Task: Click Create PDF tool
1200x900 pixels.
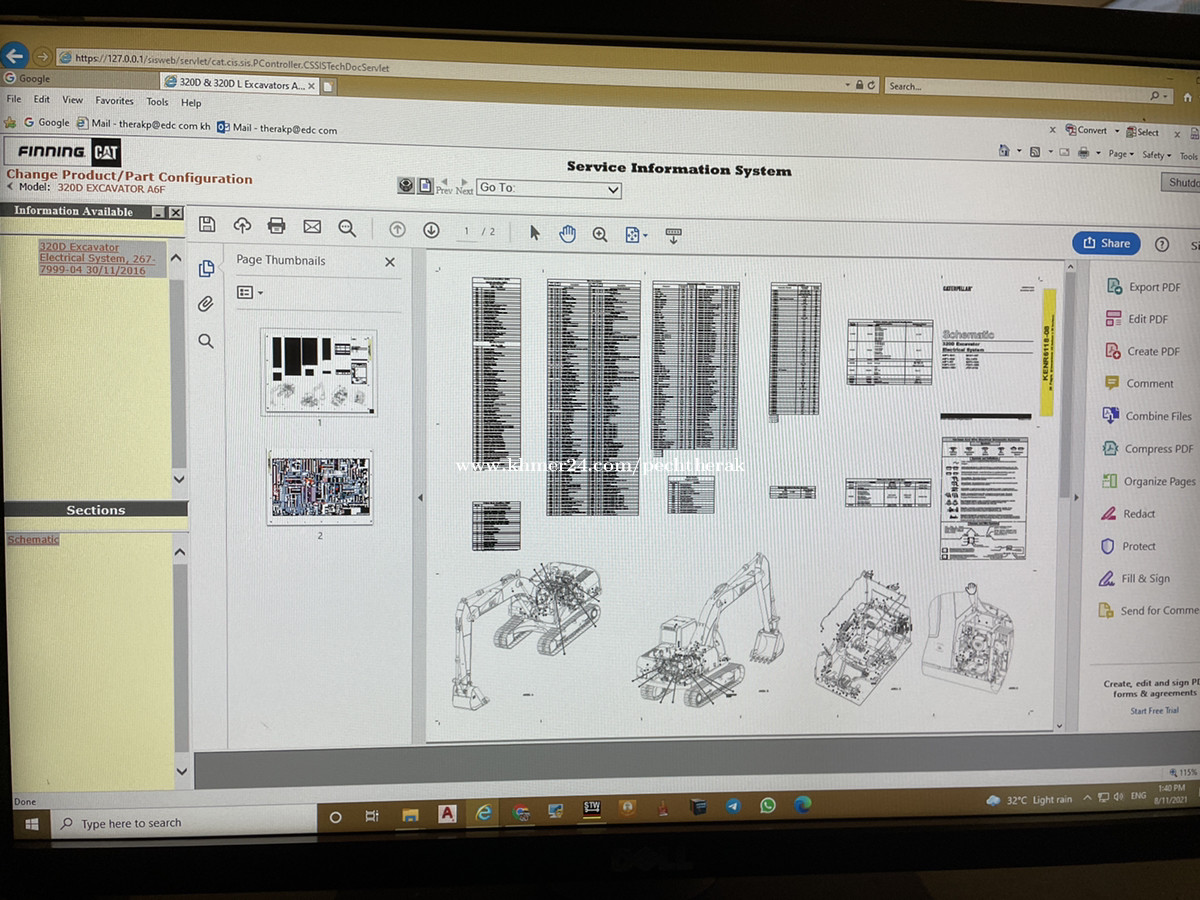Action: click(1142, 351)
